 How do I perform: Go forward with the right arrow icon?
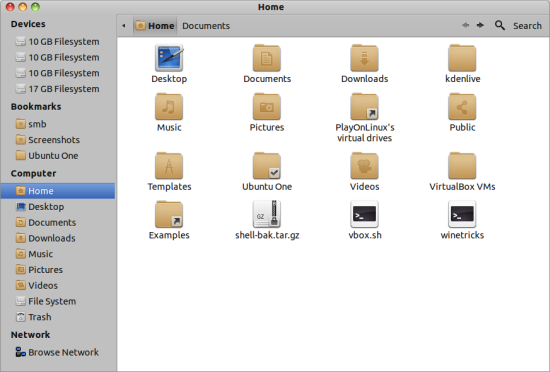click(x=480, y=25)
